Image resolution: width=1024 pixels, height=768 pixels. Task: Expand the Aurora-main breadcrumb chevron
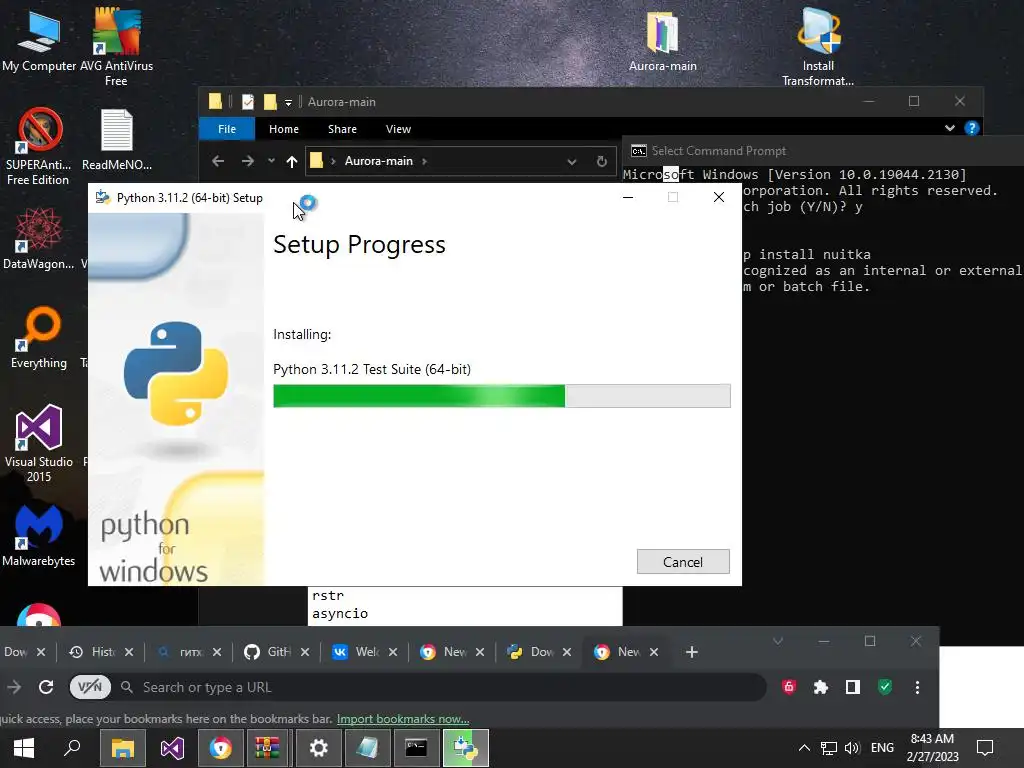(424, 161)
